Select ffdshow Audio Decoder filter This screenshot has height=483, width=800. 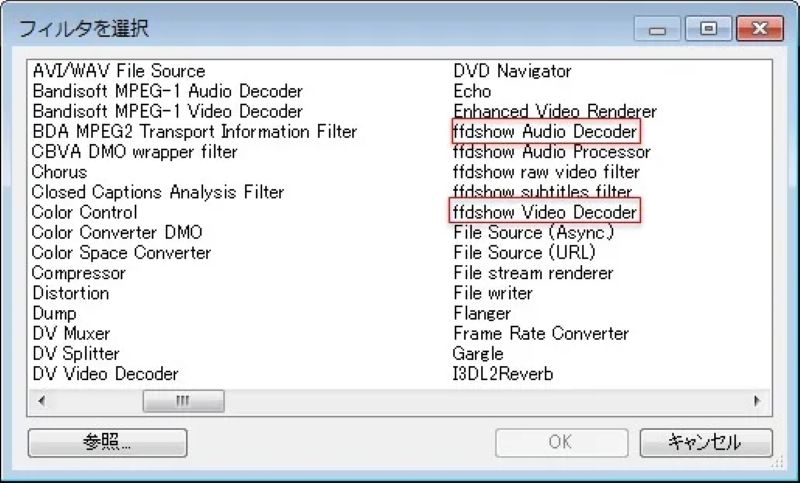544,132
